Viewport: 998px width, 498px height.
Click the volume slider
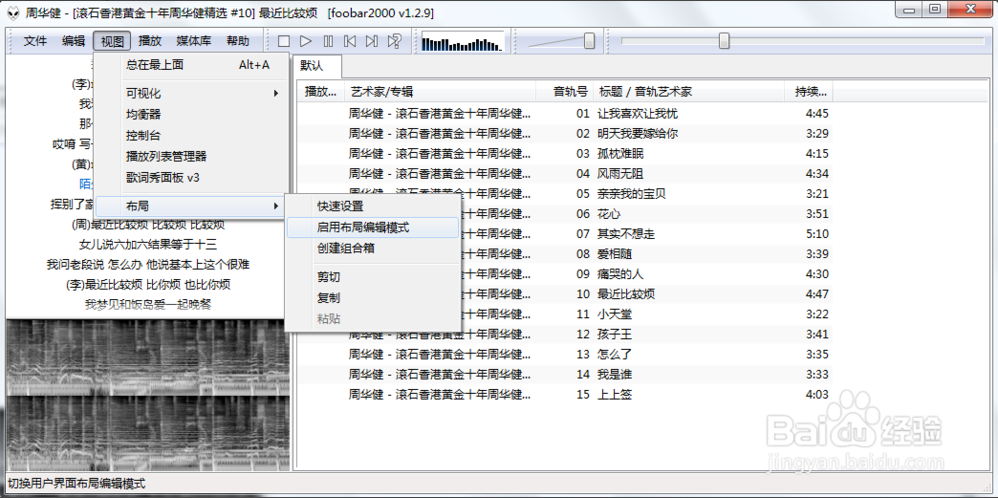(561, 41)
